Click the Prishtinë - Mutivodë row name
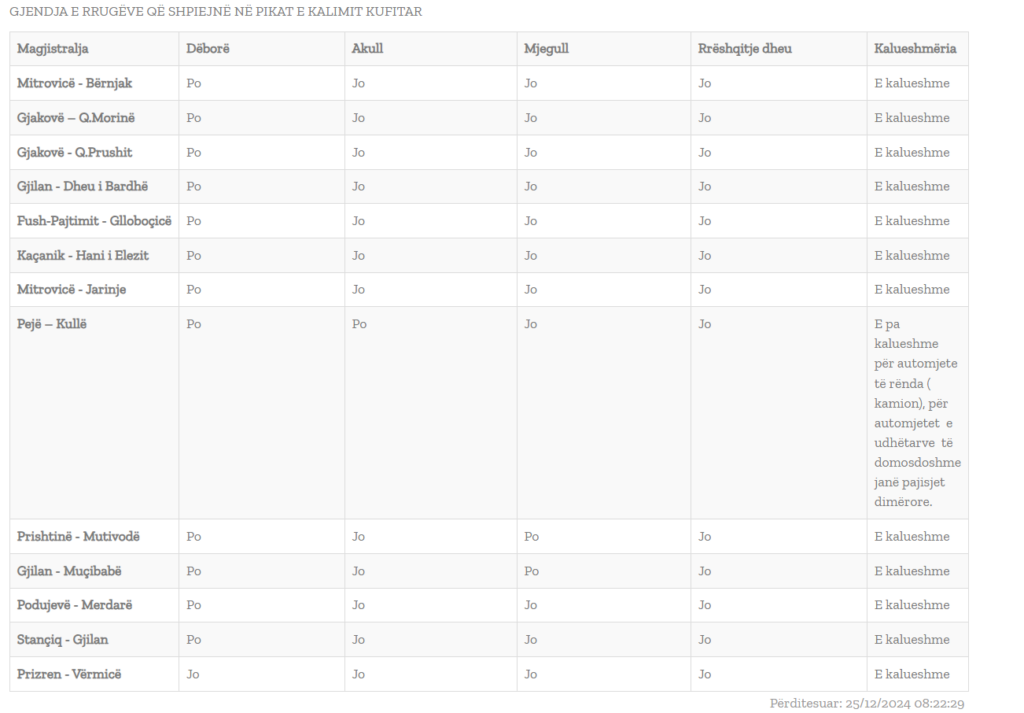The height and width of the screenshot is (713, 1024). (x=78, y=536)
